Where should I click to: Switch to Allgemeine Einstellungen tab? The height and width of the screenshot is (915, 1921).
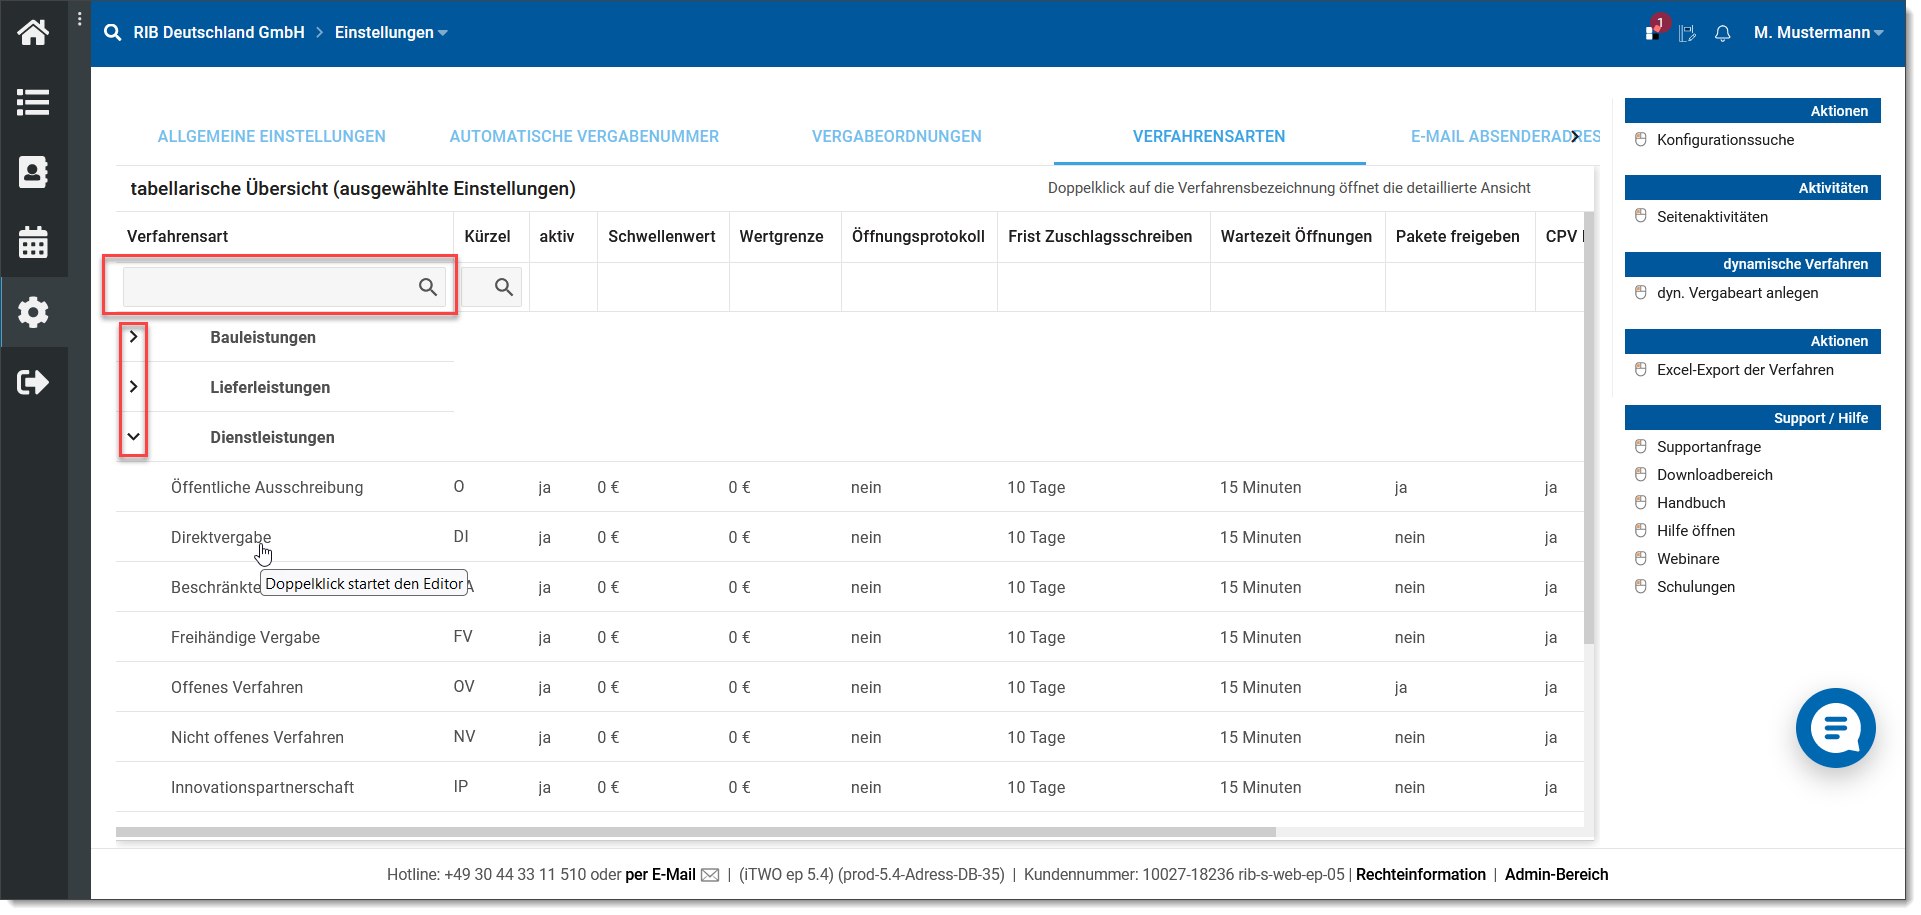(272, 137)
